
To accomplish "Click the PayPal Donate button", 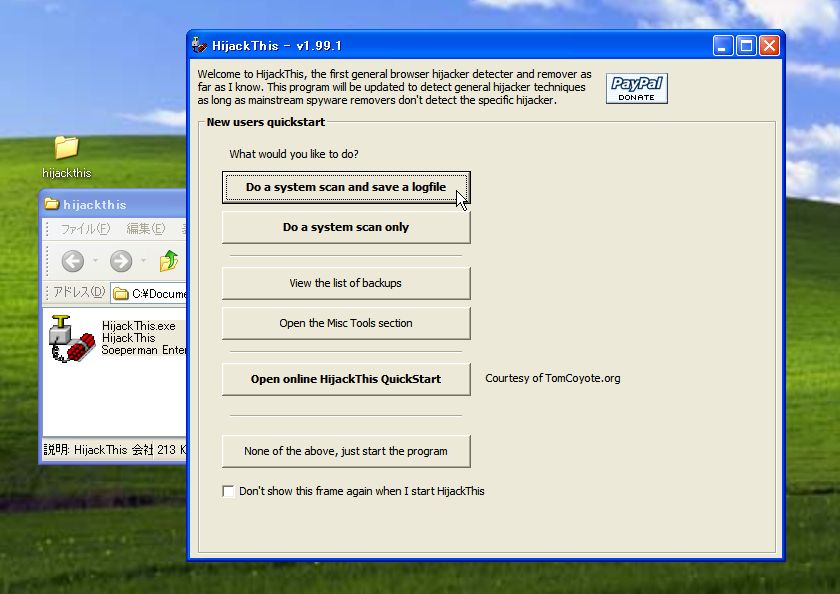I will (636, 88).
